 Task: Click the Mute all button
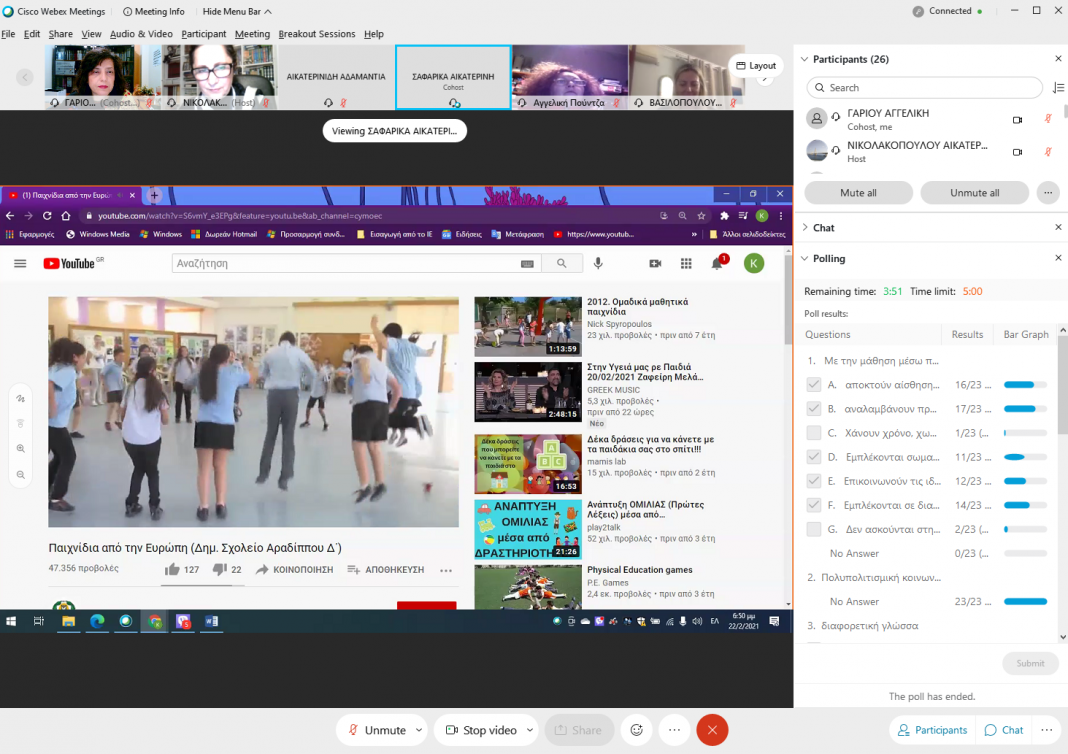(858, 193)
